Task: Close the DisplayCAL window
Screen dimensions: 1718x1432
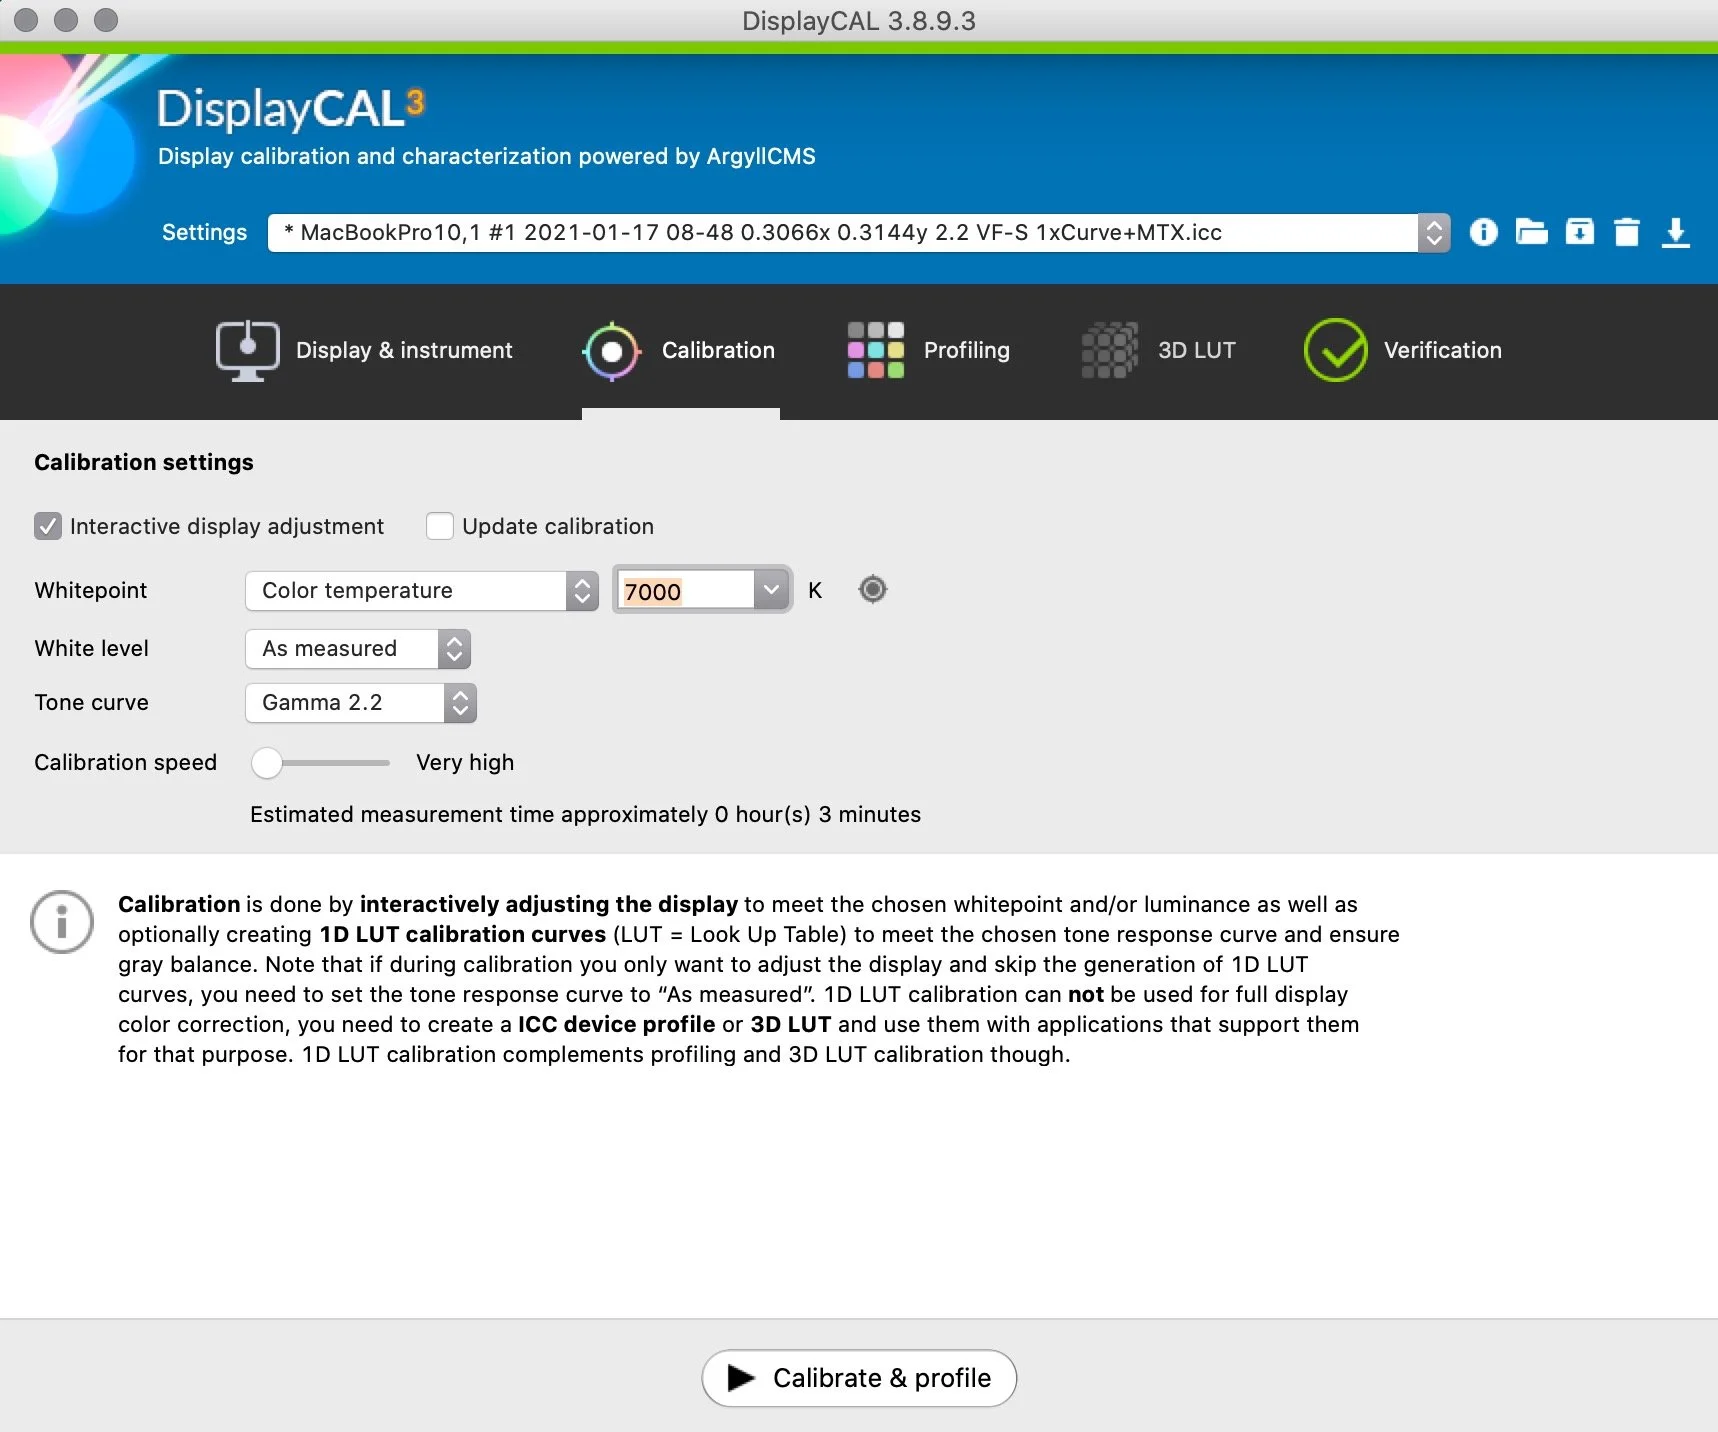Action: pos(26,20)
